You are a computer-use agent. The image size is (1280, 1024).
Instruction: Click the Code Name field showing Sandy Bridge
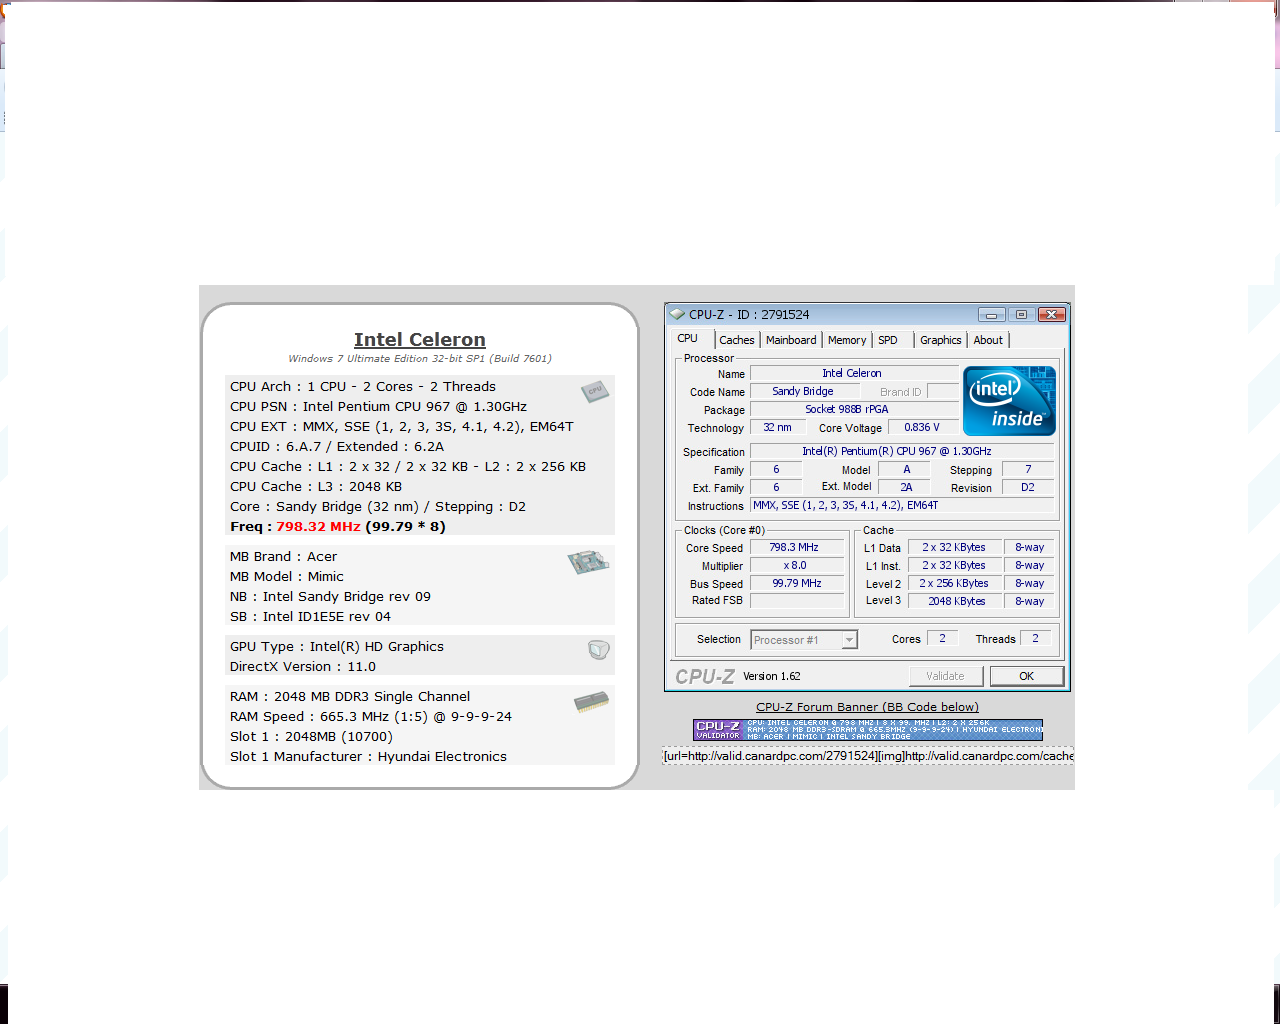tap(804, 392)
